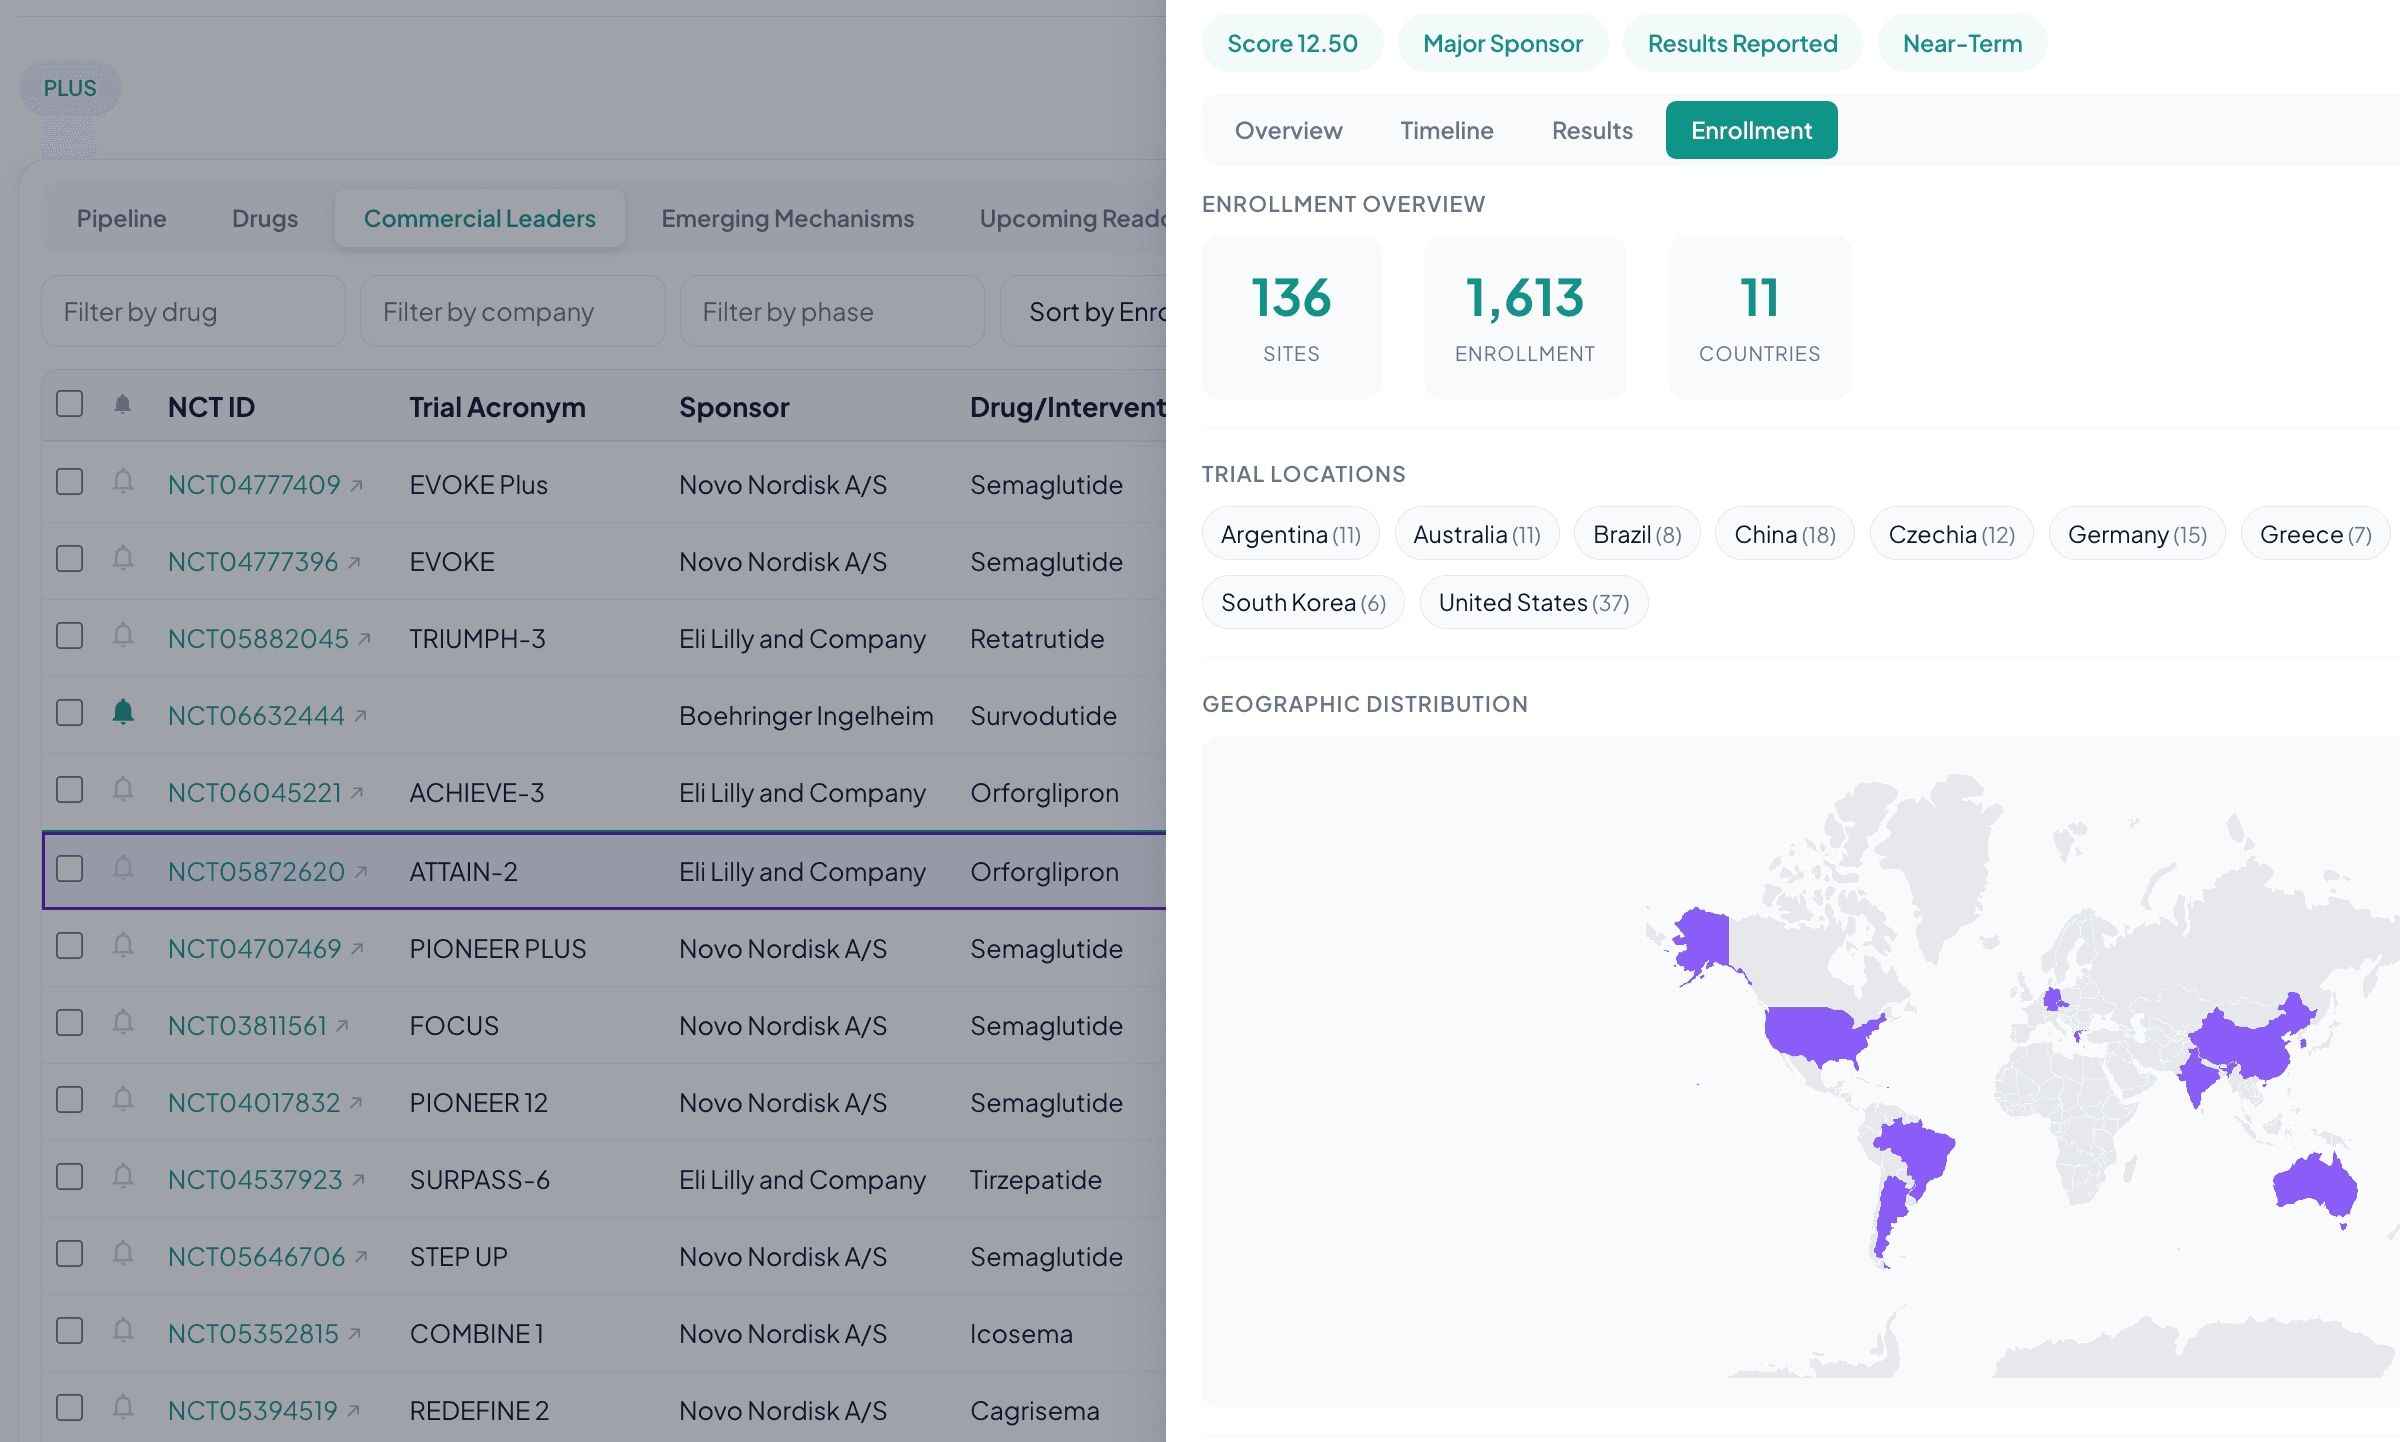The image size is (2400, 1442).
Task: Toggle alert bell for STEP UP row
Action: click(123, 1254)
